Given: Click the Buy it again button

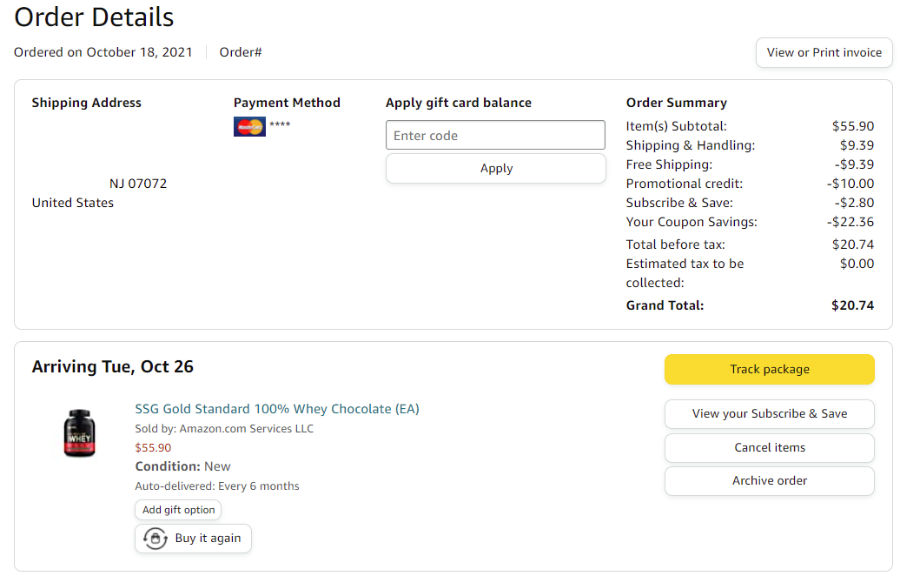Looking at the screenshot, I should click(x=193, y=539).
